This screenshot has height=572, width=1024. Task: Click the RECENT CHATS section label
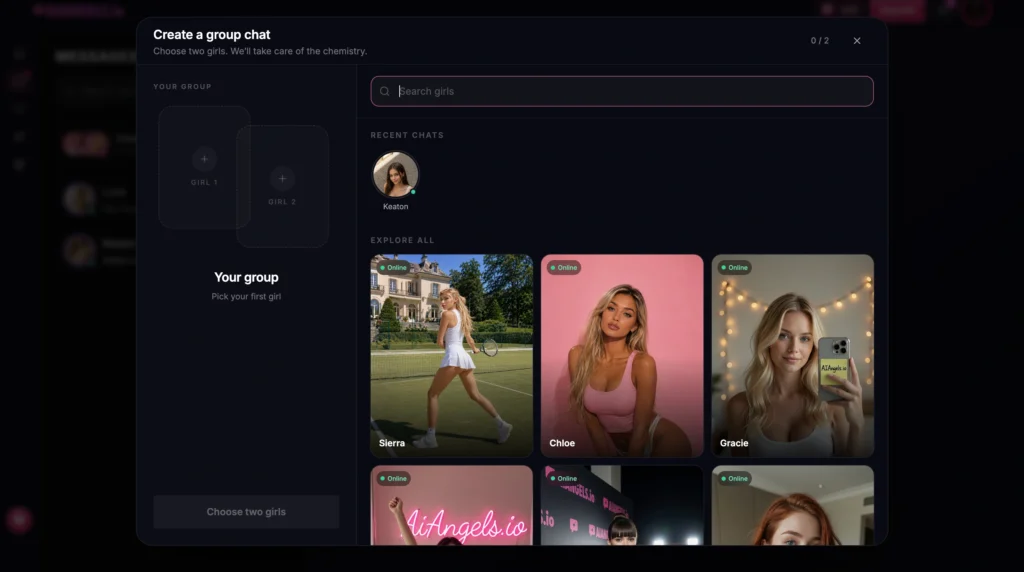coord(407,135)
